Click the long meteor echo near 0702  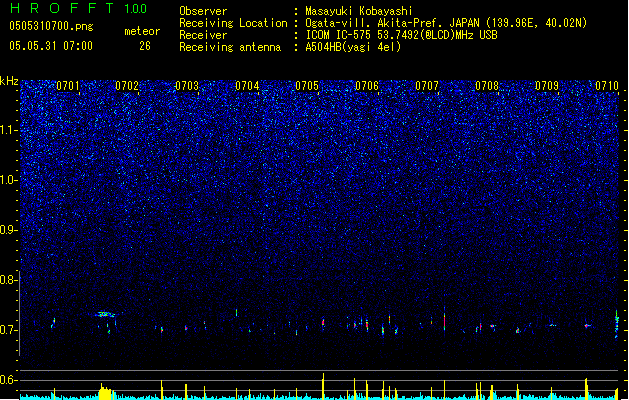point(106,314)
